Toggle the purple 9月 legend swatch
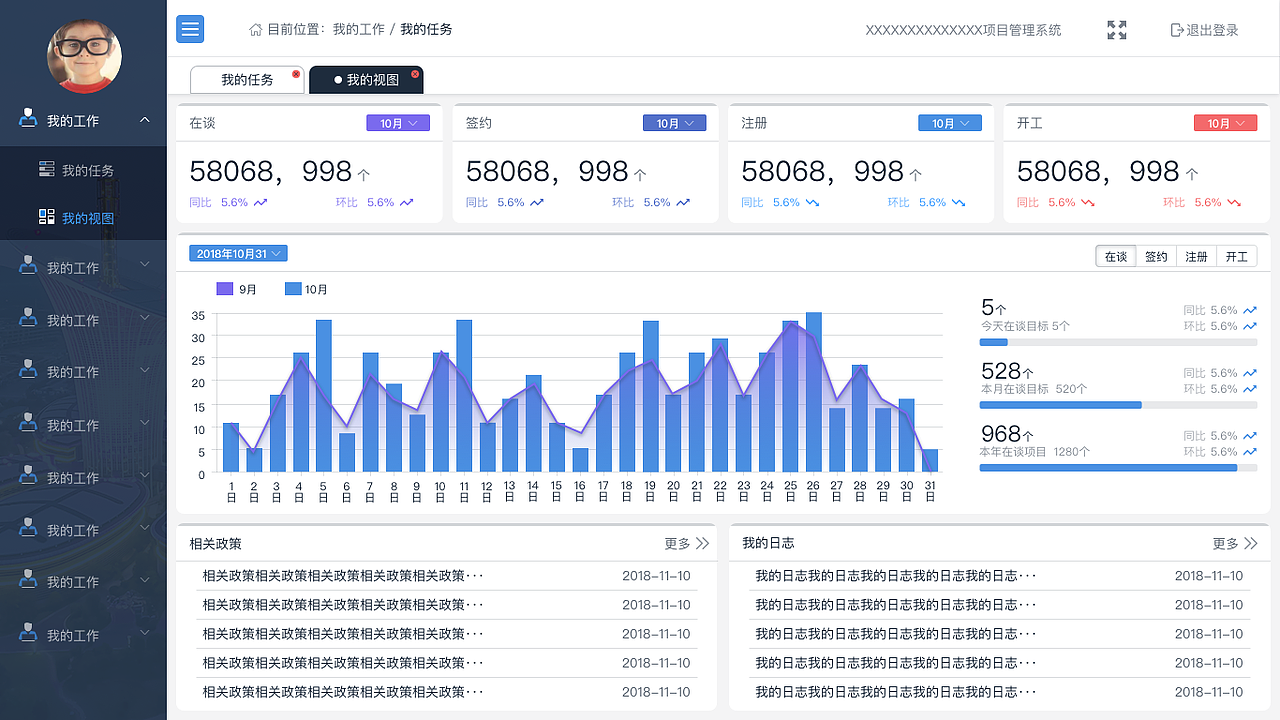 click(x=225, y=289)
